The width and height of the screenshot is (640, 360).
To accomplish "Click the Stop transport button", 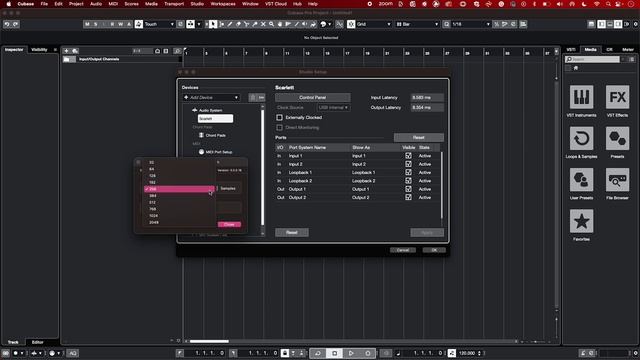I will click(334, 353).
